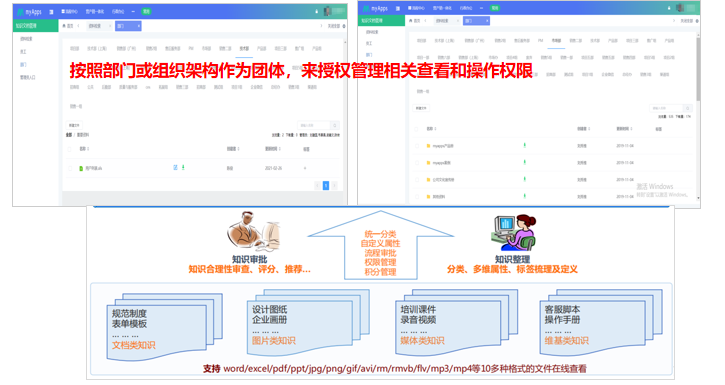
Task: Click the tab-strip left chevron, left screenshot
Action: click(78, 26)
